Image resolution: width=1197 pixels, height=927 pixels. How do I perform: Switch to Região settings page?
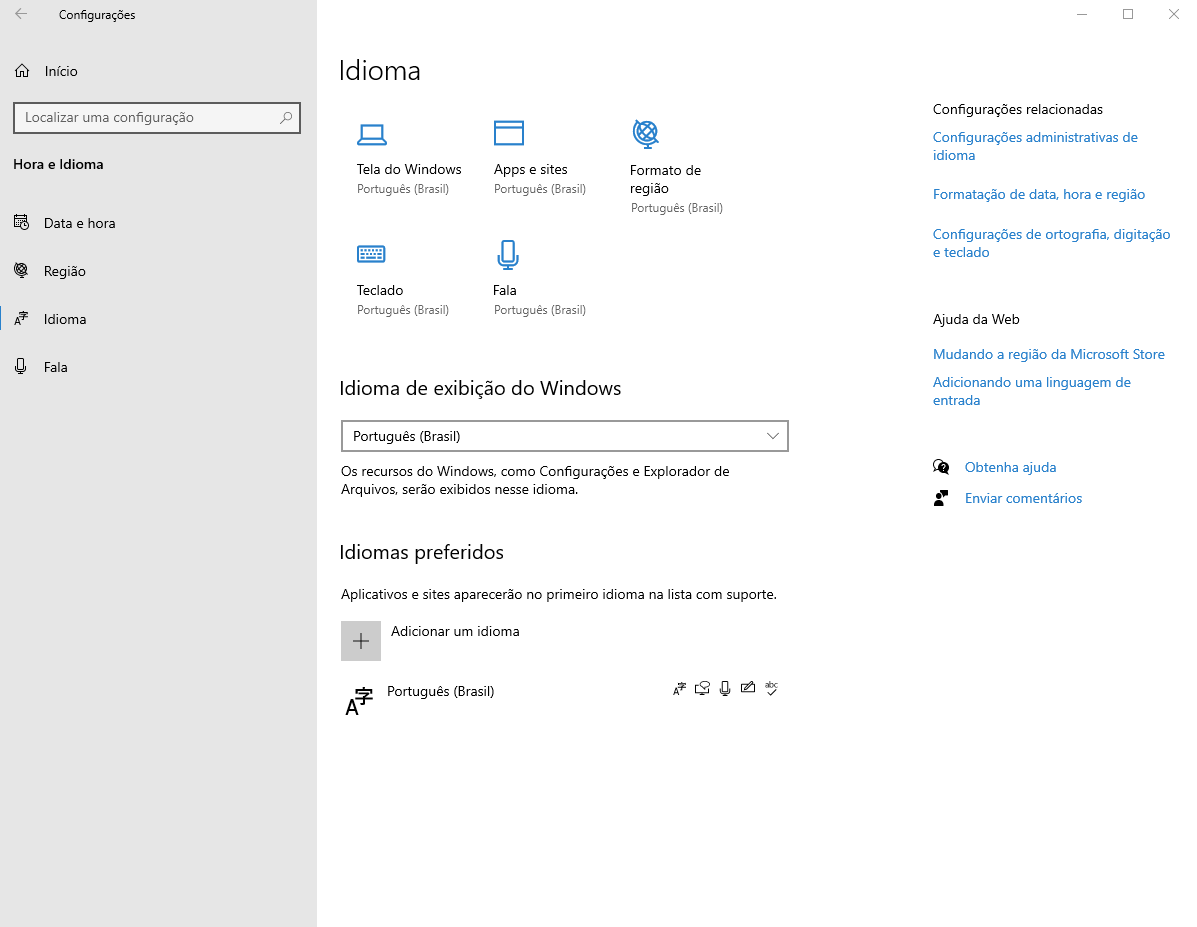tap(64, 271)
